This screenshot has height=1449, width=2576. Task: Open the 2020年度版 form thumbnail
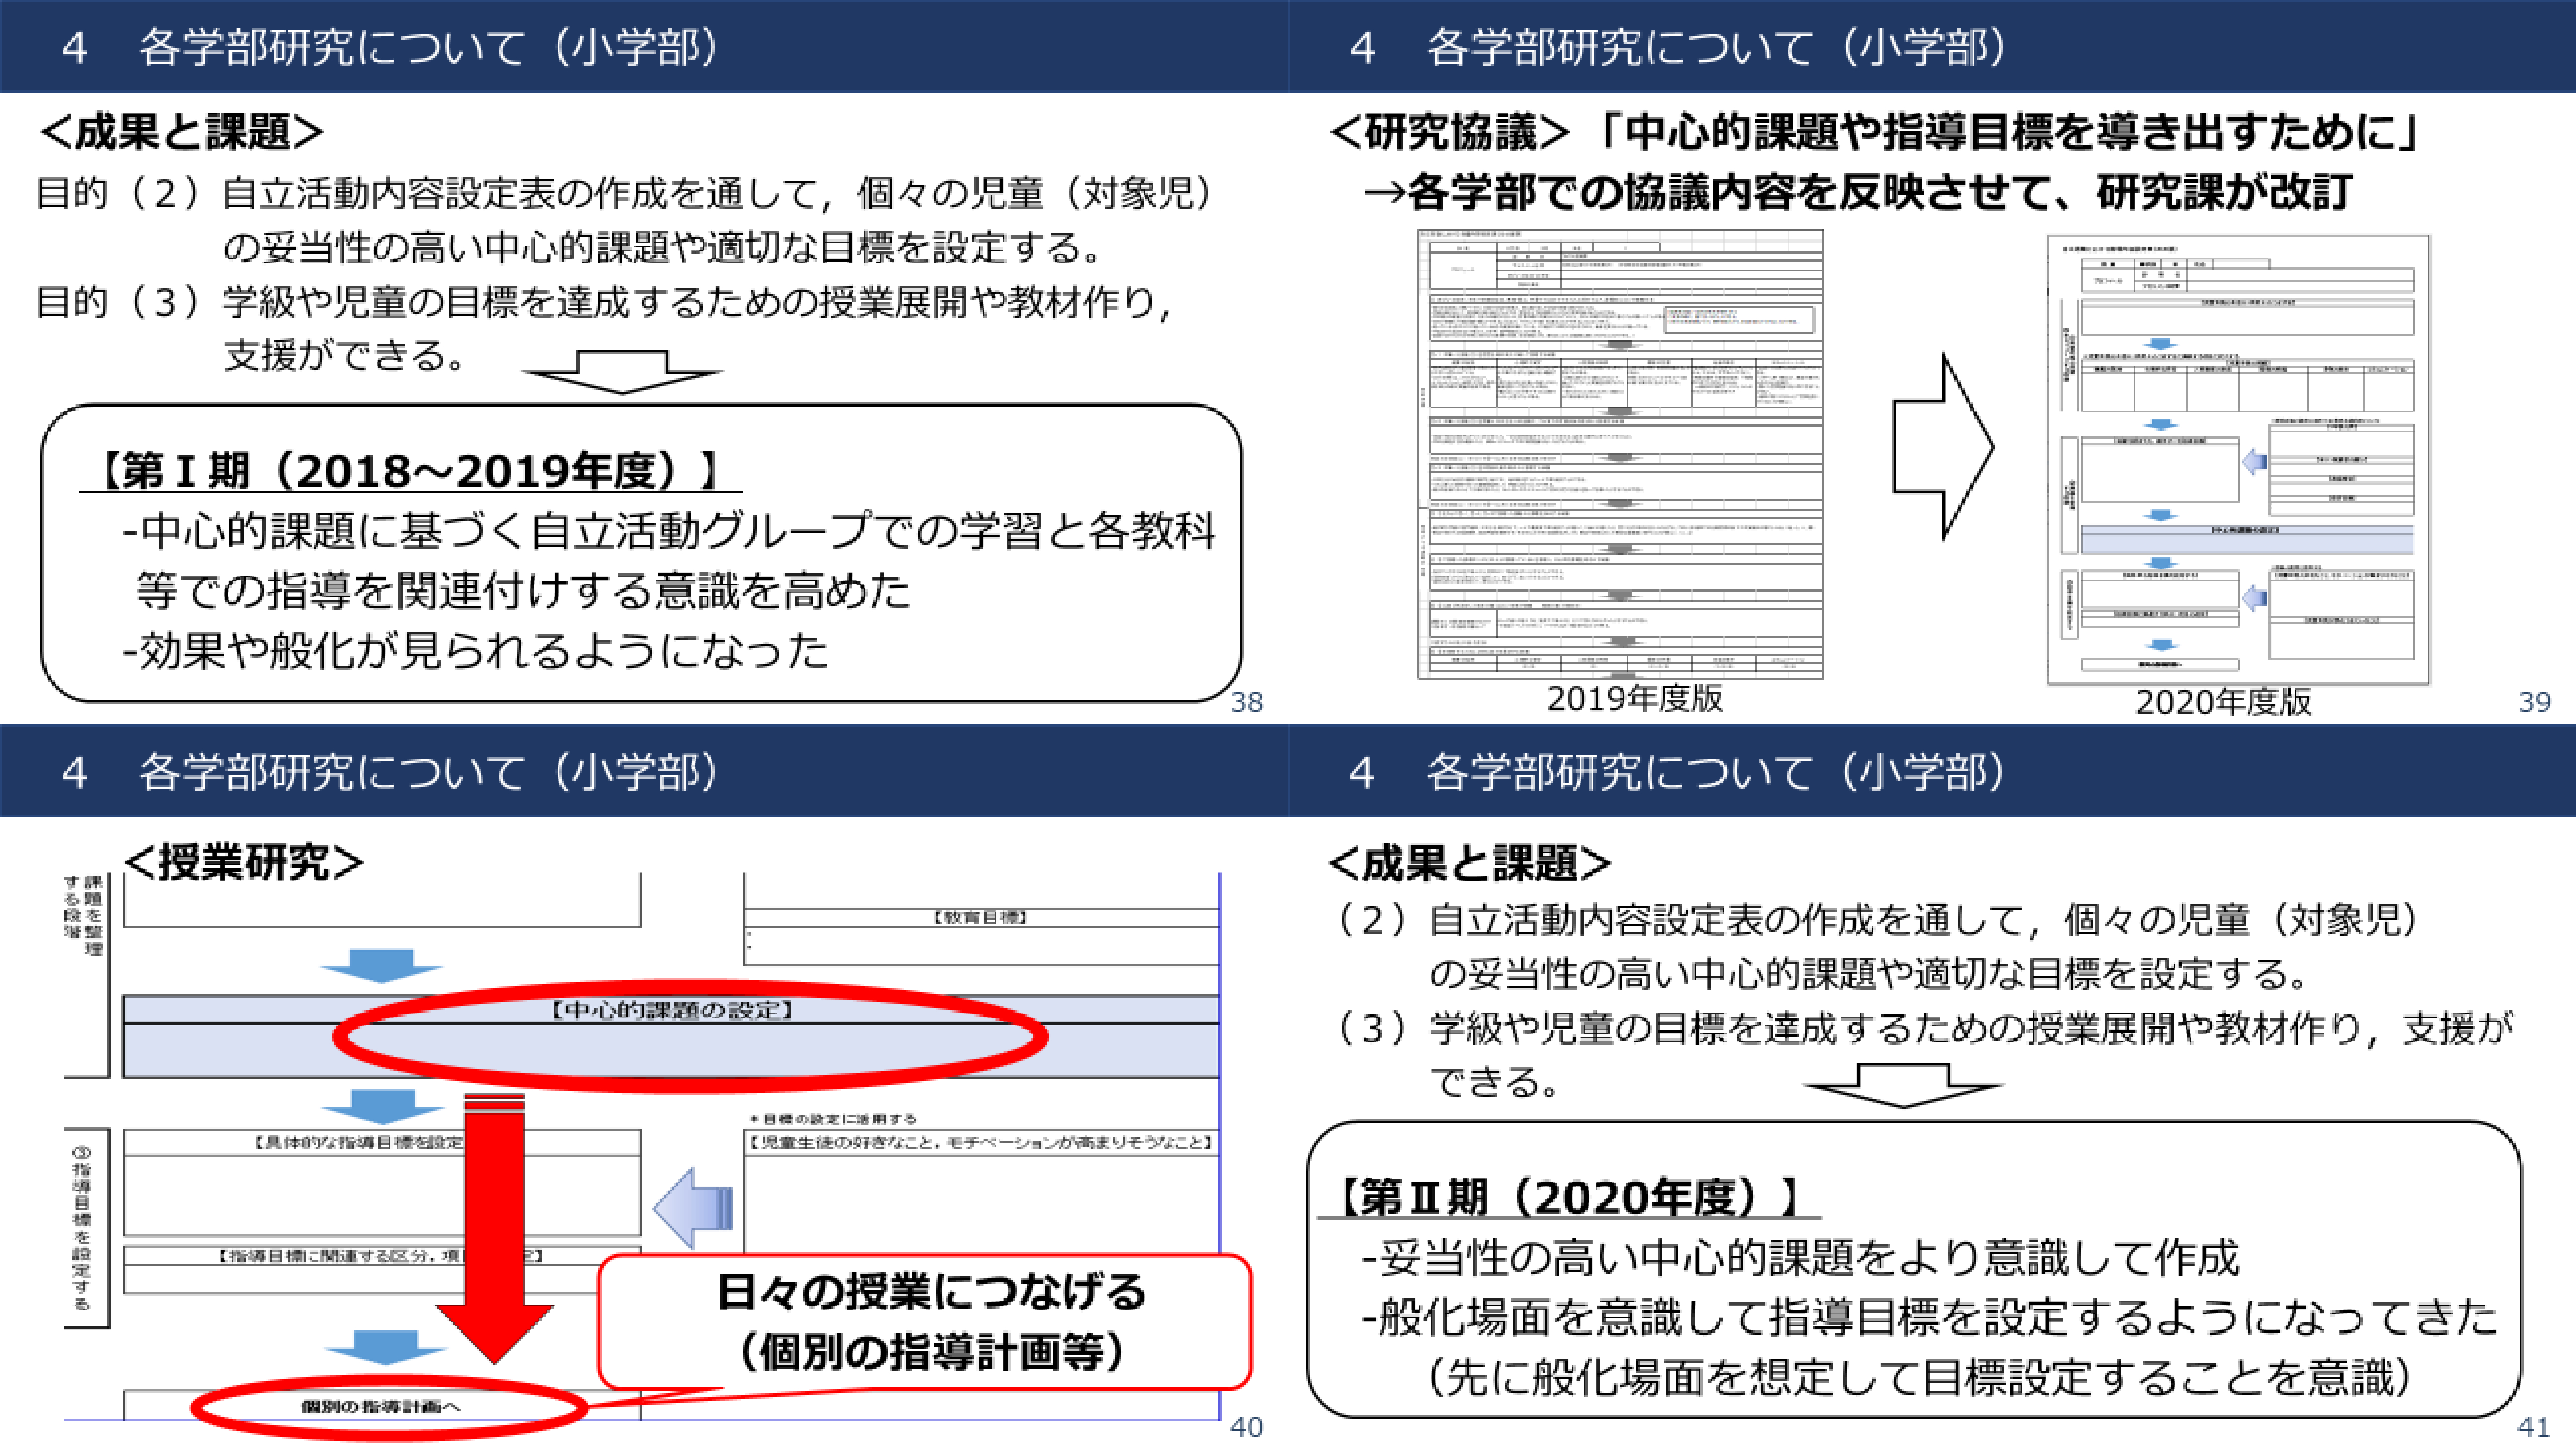pyautogui.click(x=2238, y=460)
